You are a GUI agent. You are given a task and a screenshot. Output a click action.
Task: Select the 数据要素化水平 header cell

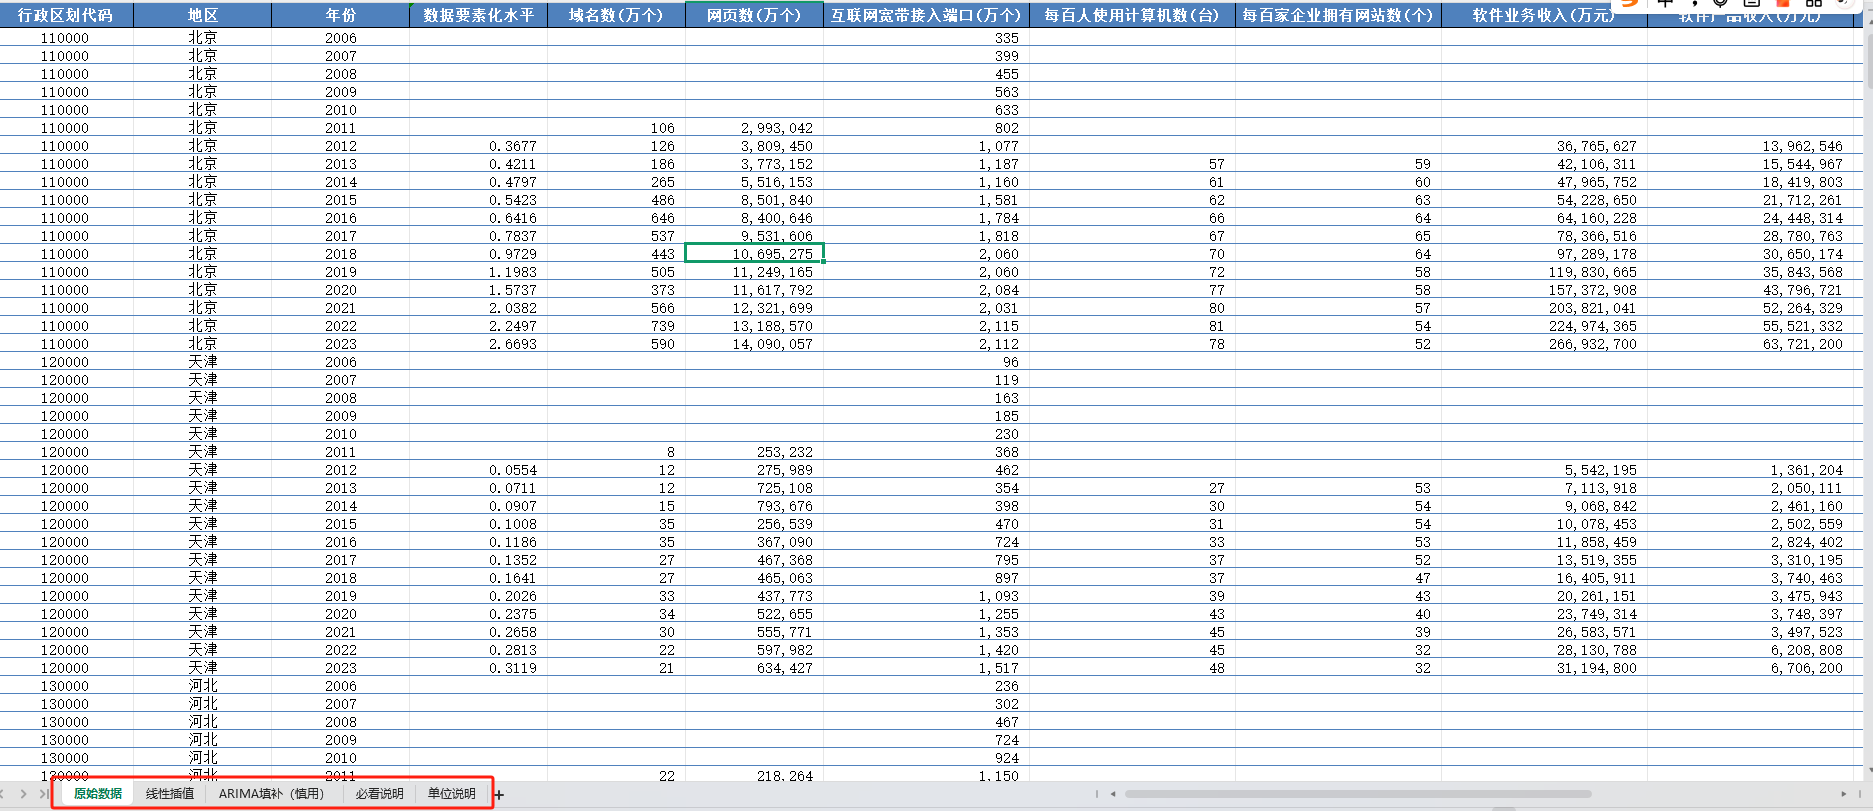[x=479, y=15]
